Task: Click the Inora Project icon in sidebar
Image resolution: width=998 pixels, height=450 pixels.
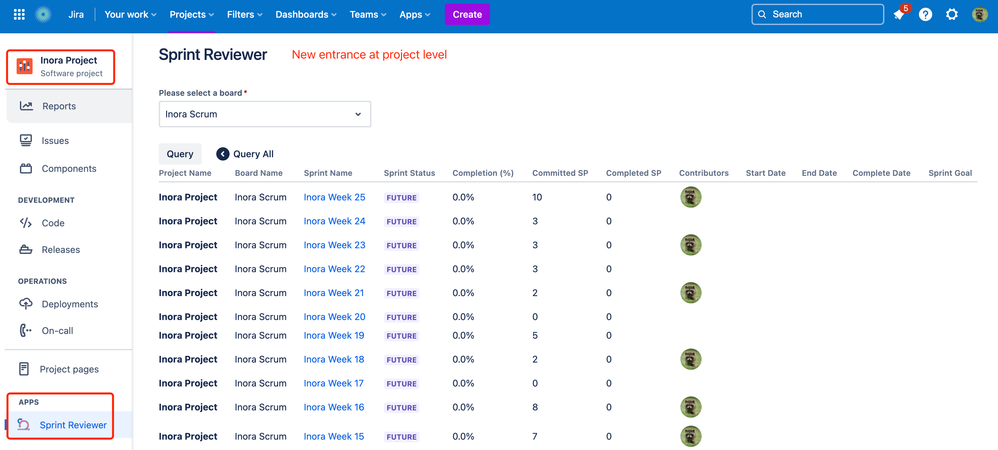Action: click(25, 67)
